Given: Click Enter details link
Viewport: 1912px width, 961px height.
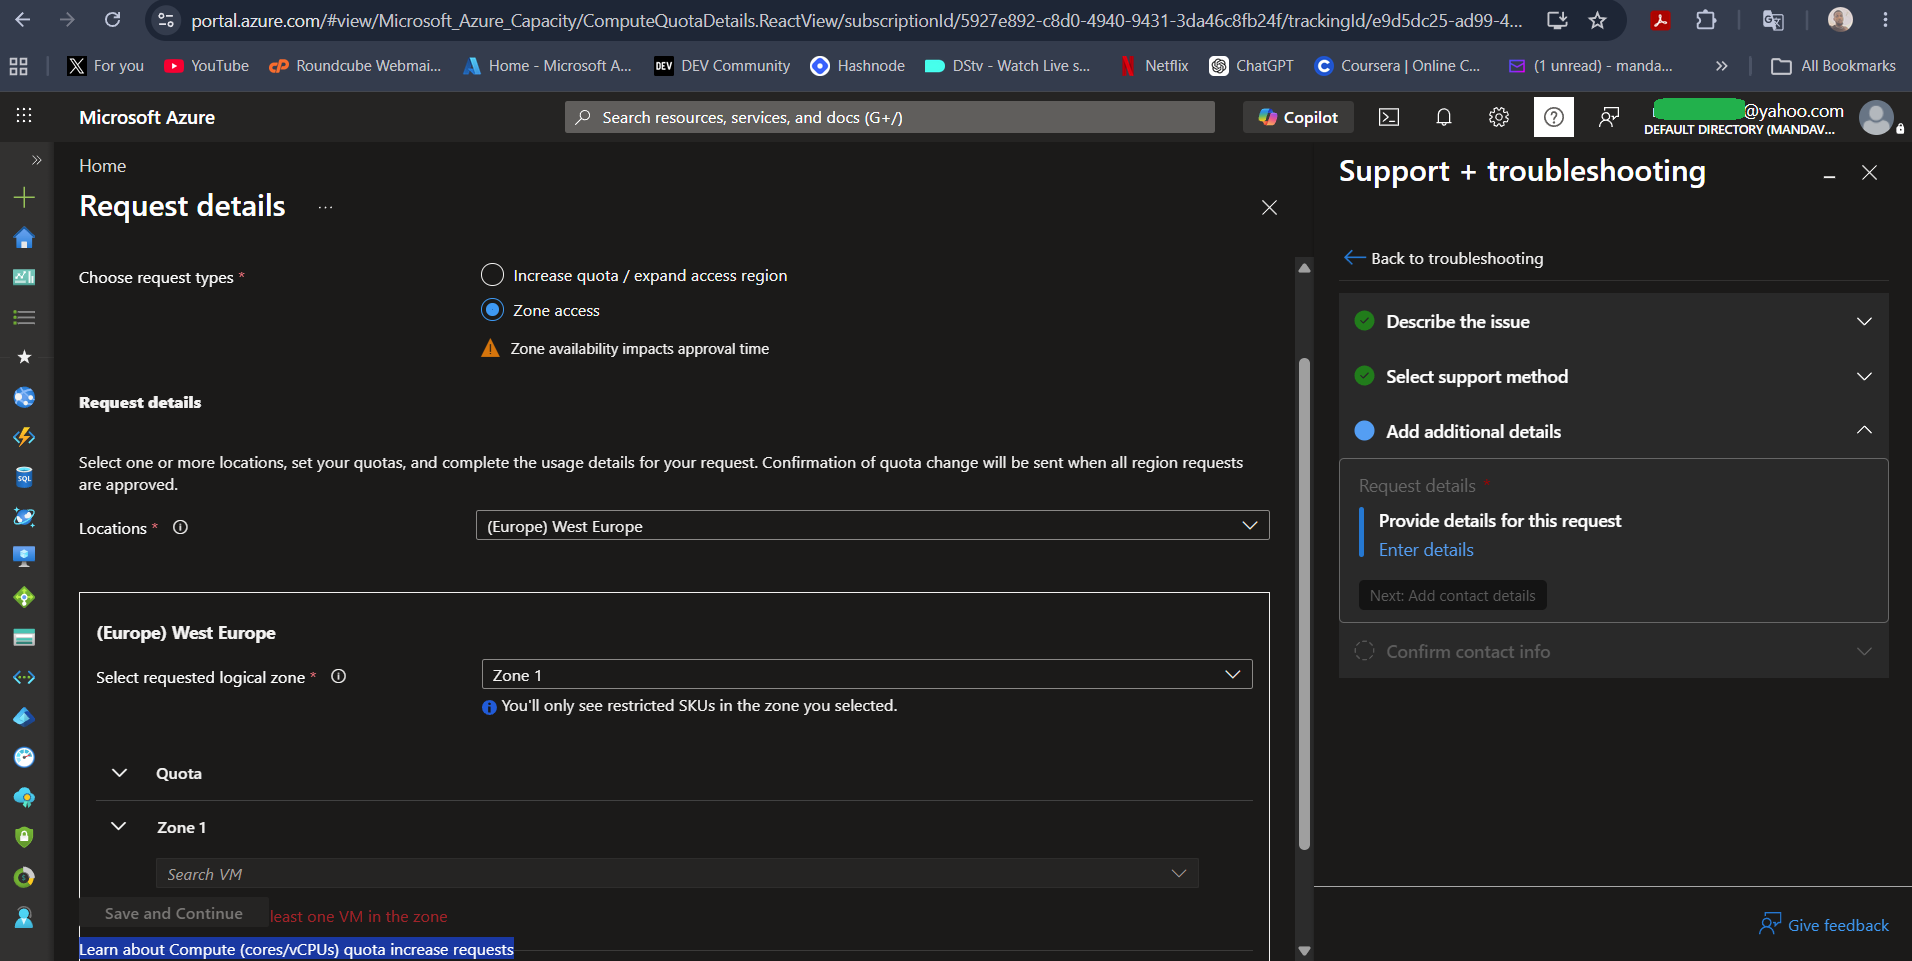Looking at the screenshot, I should click(1426, 550).
